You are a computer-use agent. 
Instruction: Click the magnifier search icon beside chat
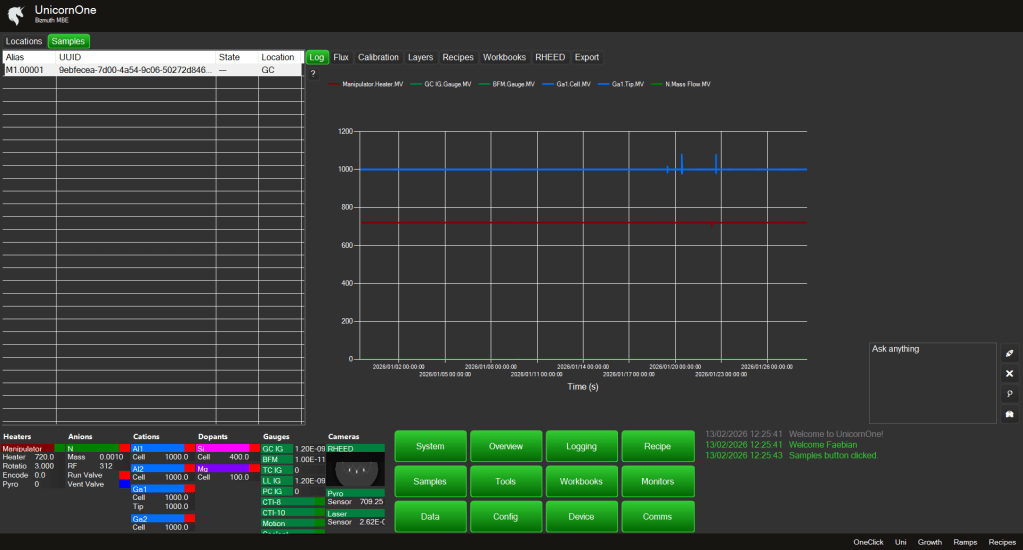(x=1009, y=394)
